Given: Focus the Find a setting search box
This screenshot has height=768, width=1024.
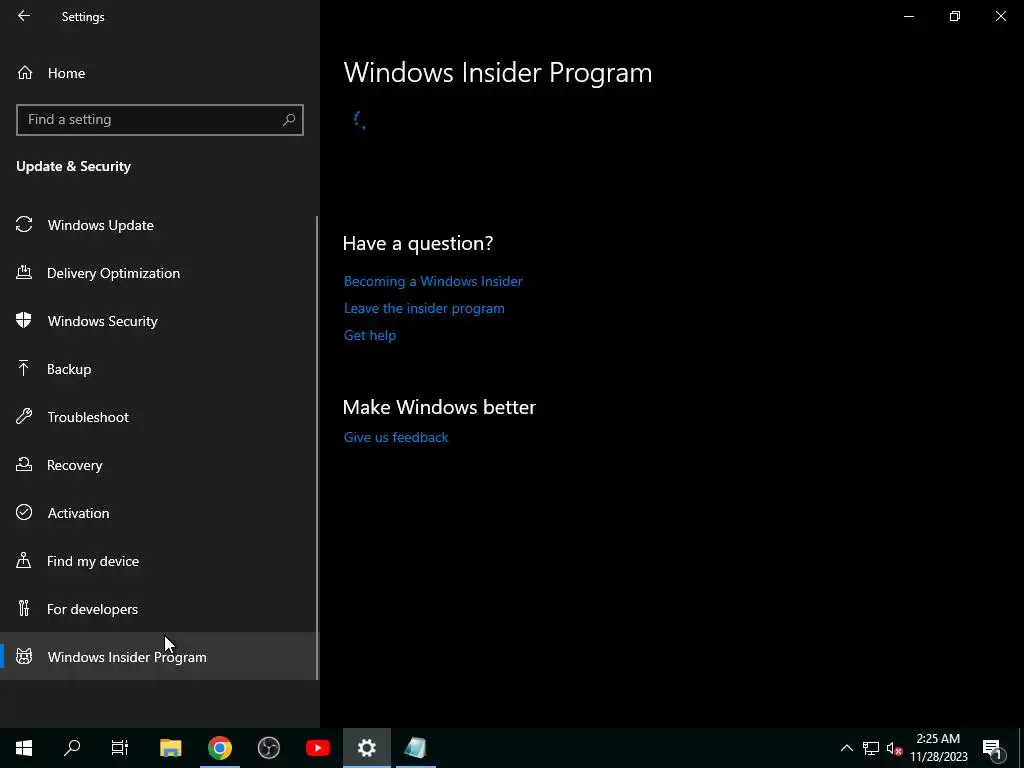Looking at the screenshot, I should point(160,120).
